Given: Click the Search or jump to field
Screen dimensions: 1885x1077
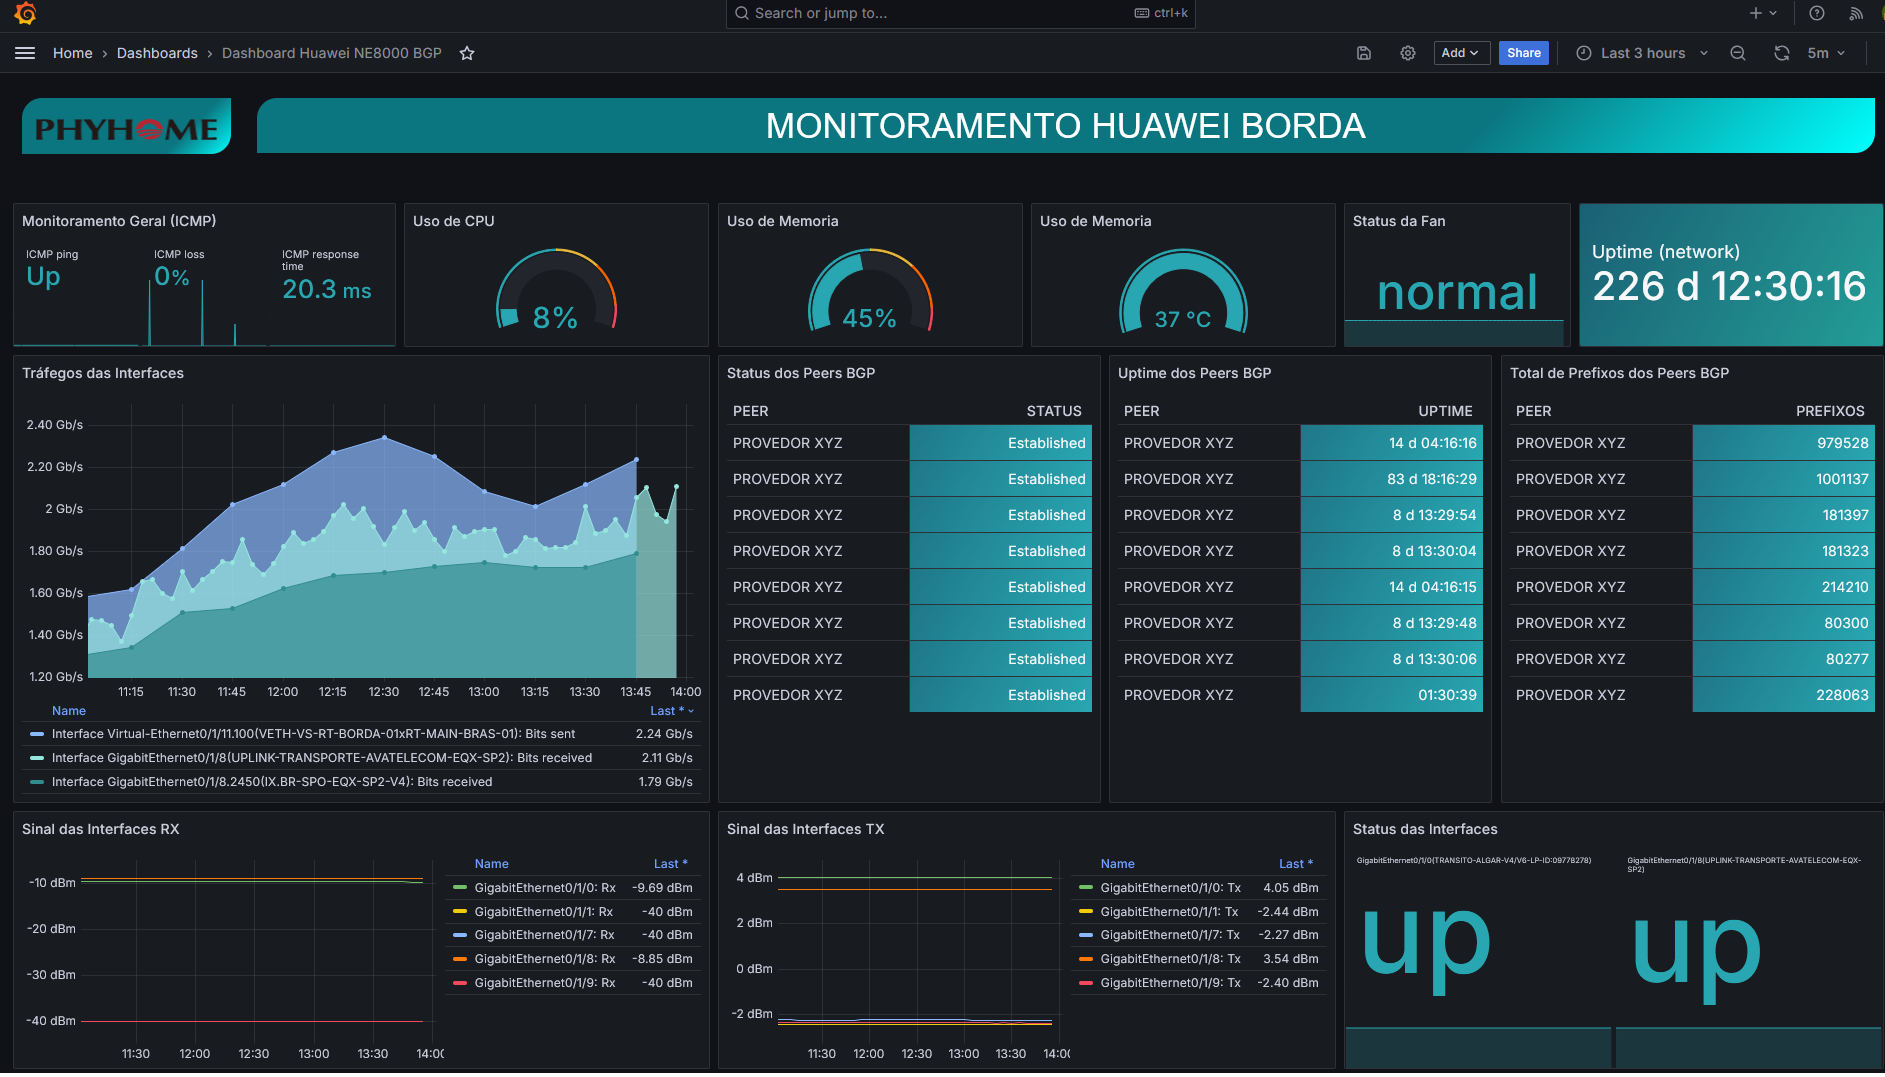Looking at the screenshot, I should pos(960,13).
